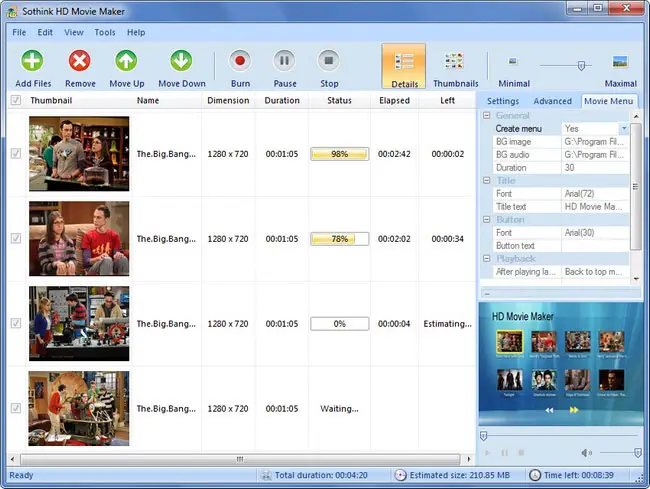Play the movie menu preview
The height and width of the screenshot is (489, 650).
pyautogui.click(x=488, y=453)
